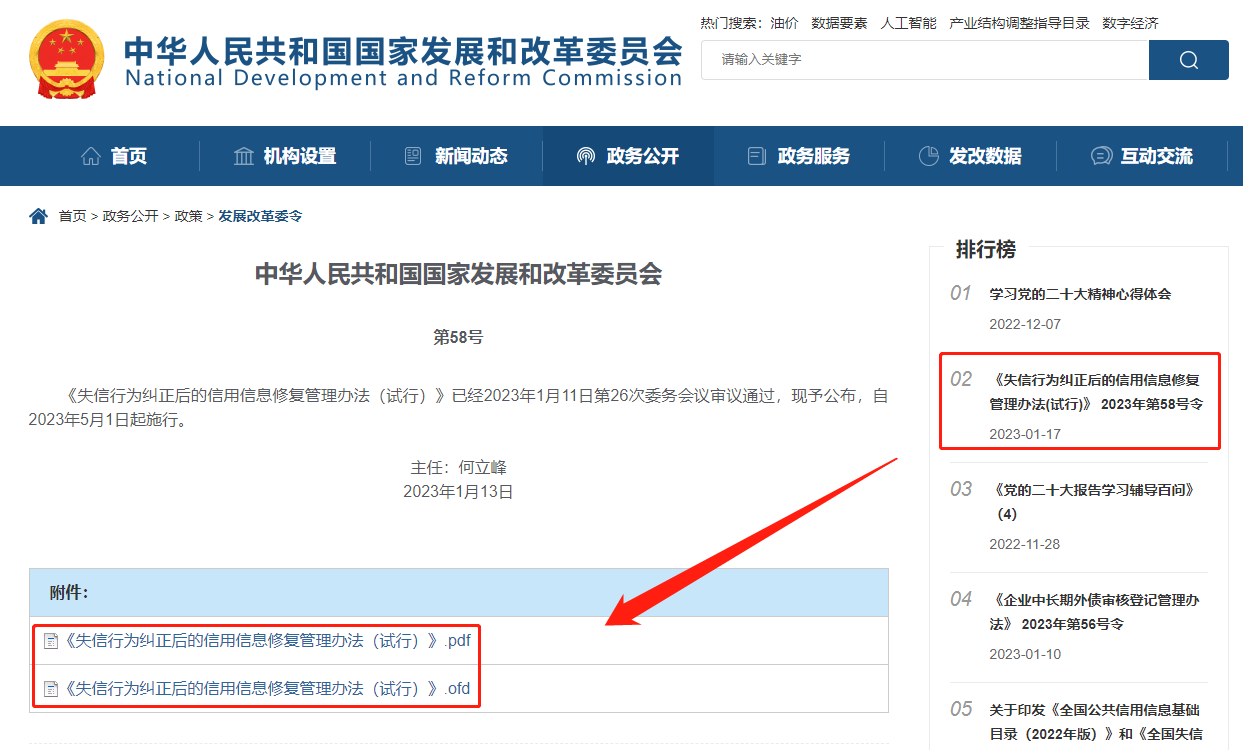
Task: Go to the 新闻动态 section
Action: click(x=456, y=156)
